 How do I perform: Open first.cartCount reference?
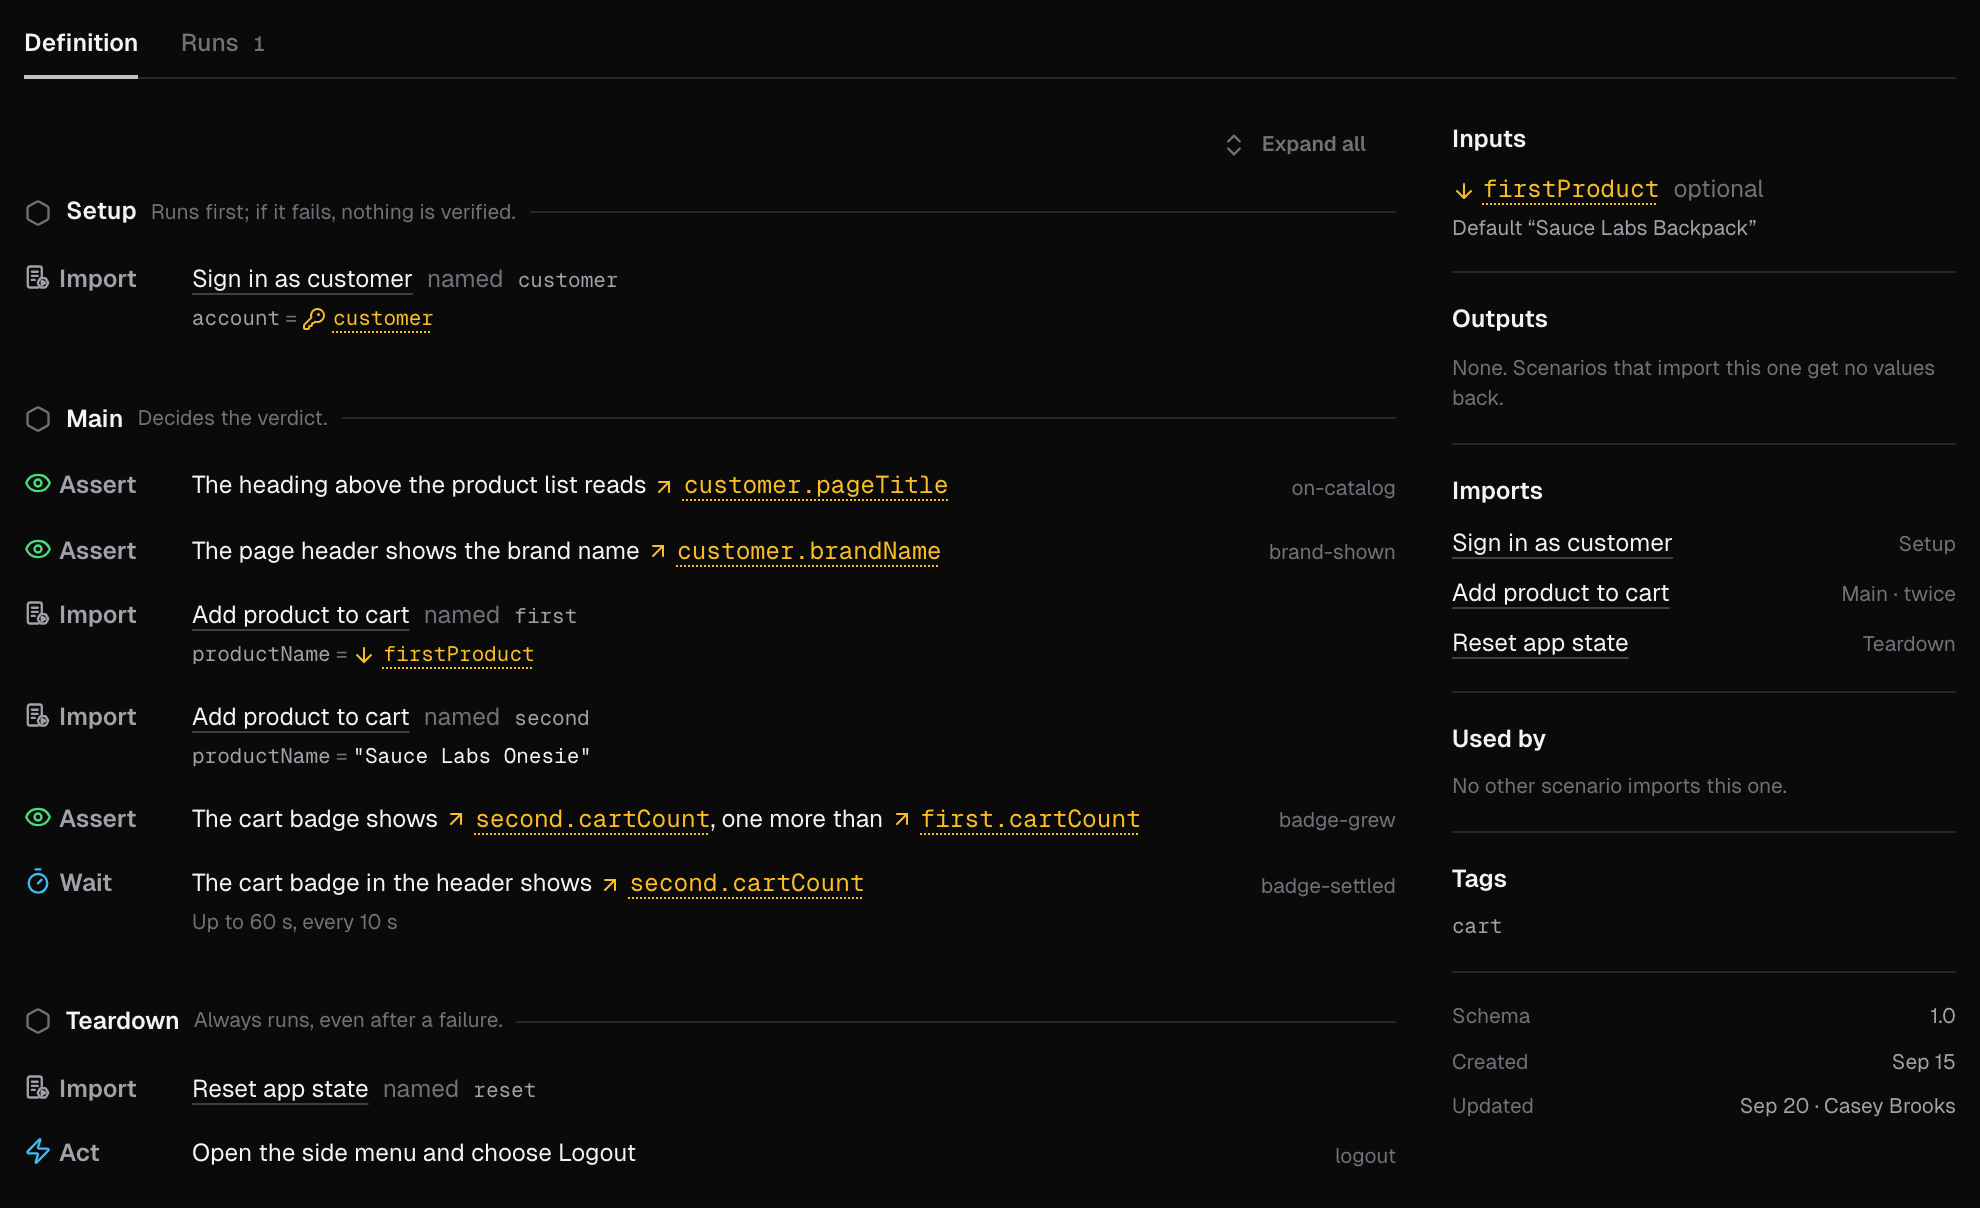[x=1030, y=820]
